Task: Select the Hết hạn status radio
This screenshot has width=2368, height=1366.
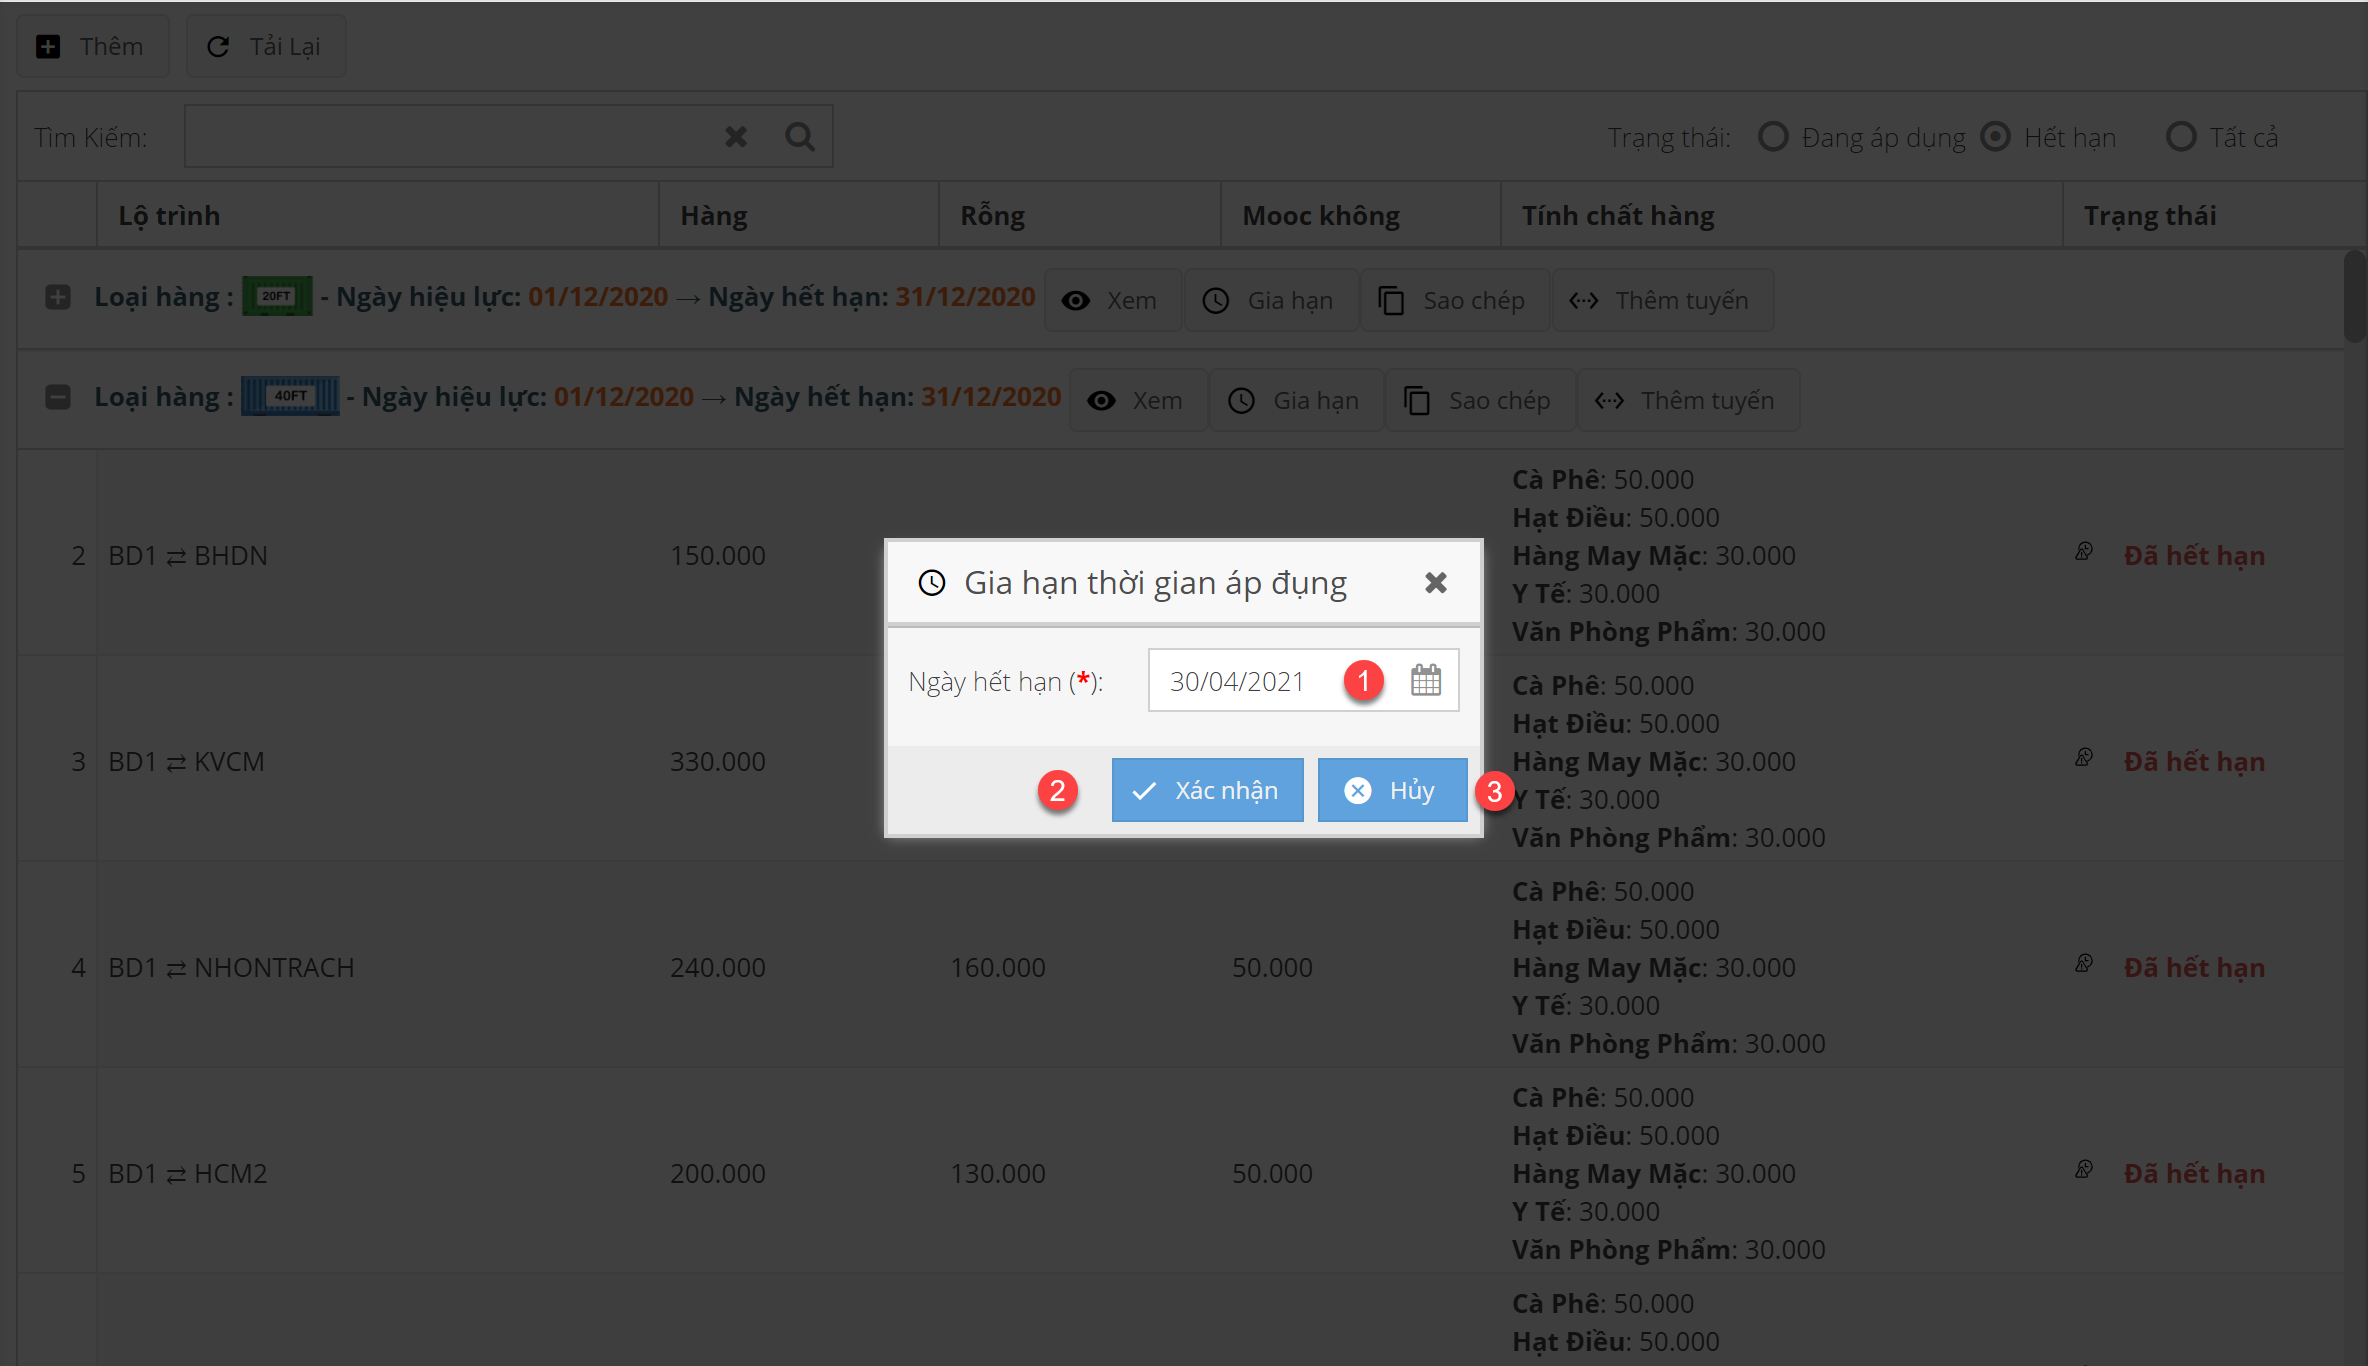Action: (1995, 137)
